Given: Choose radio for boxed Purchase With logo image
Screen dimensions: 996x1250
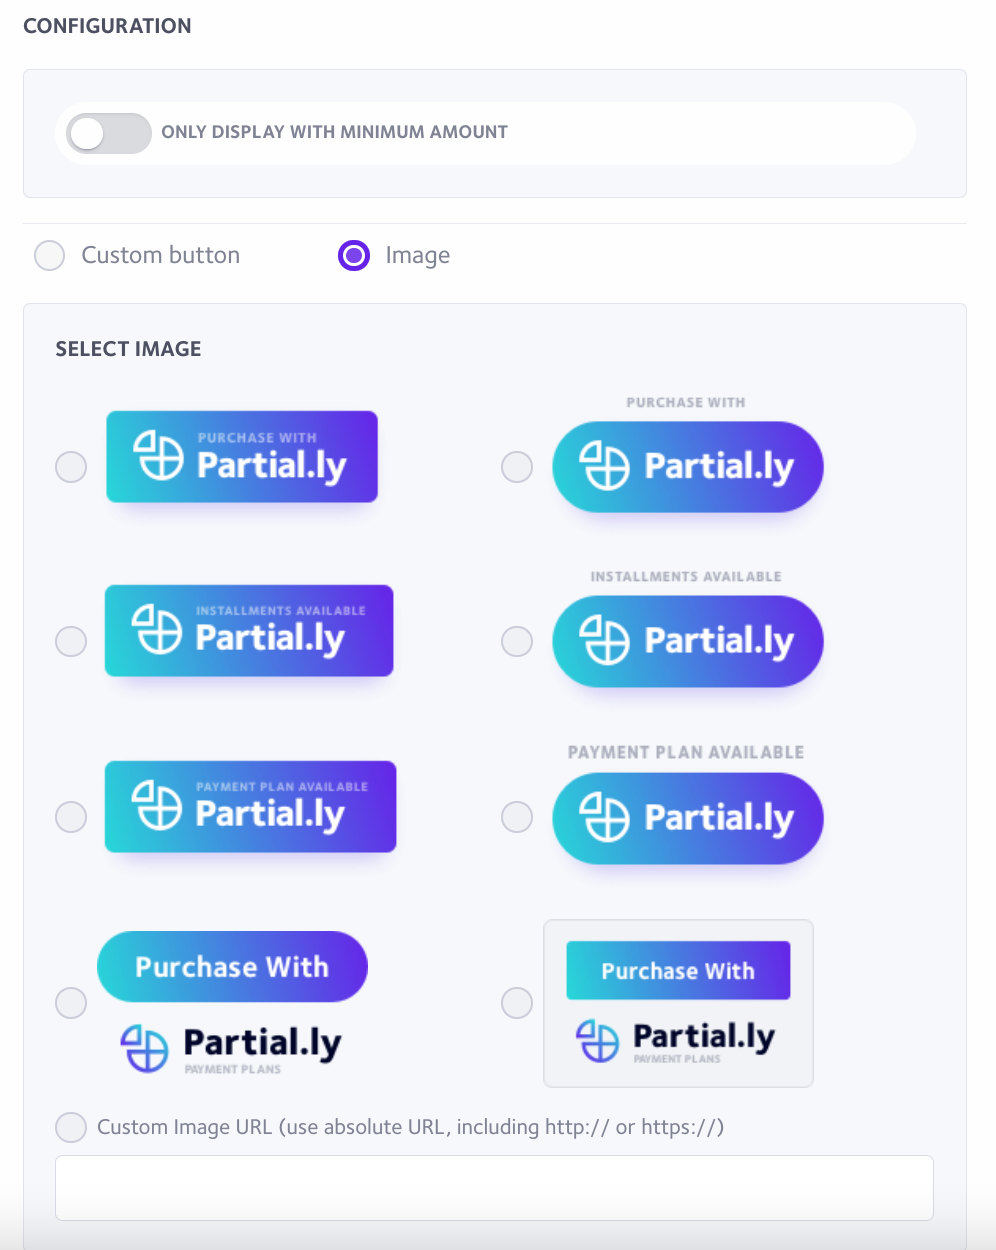Looking at the screenshot, I should (x=517, y=1003).
